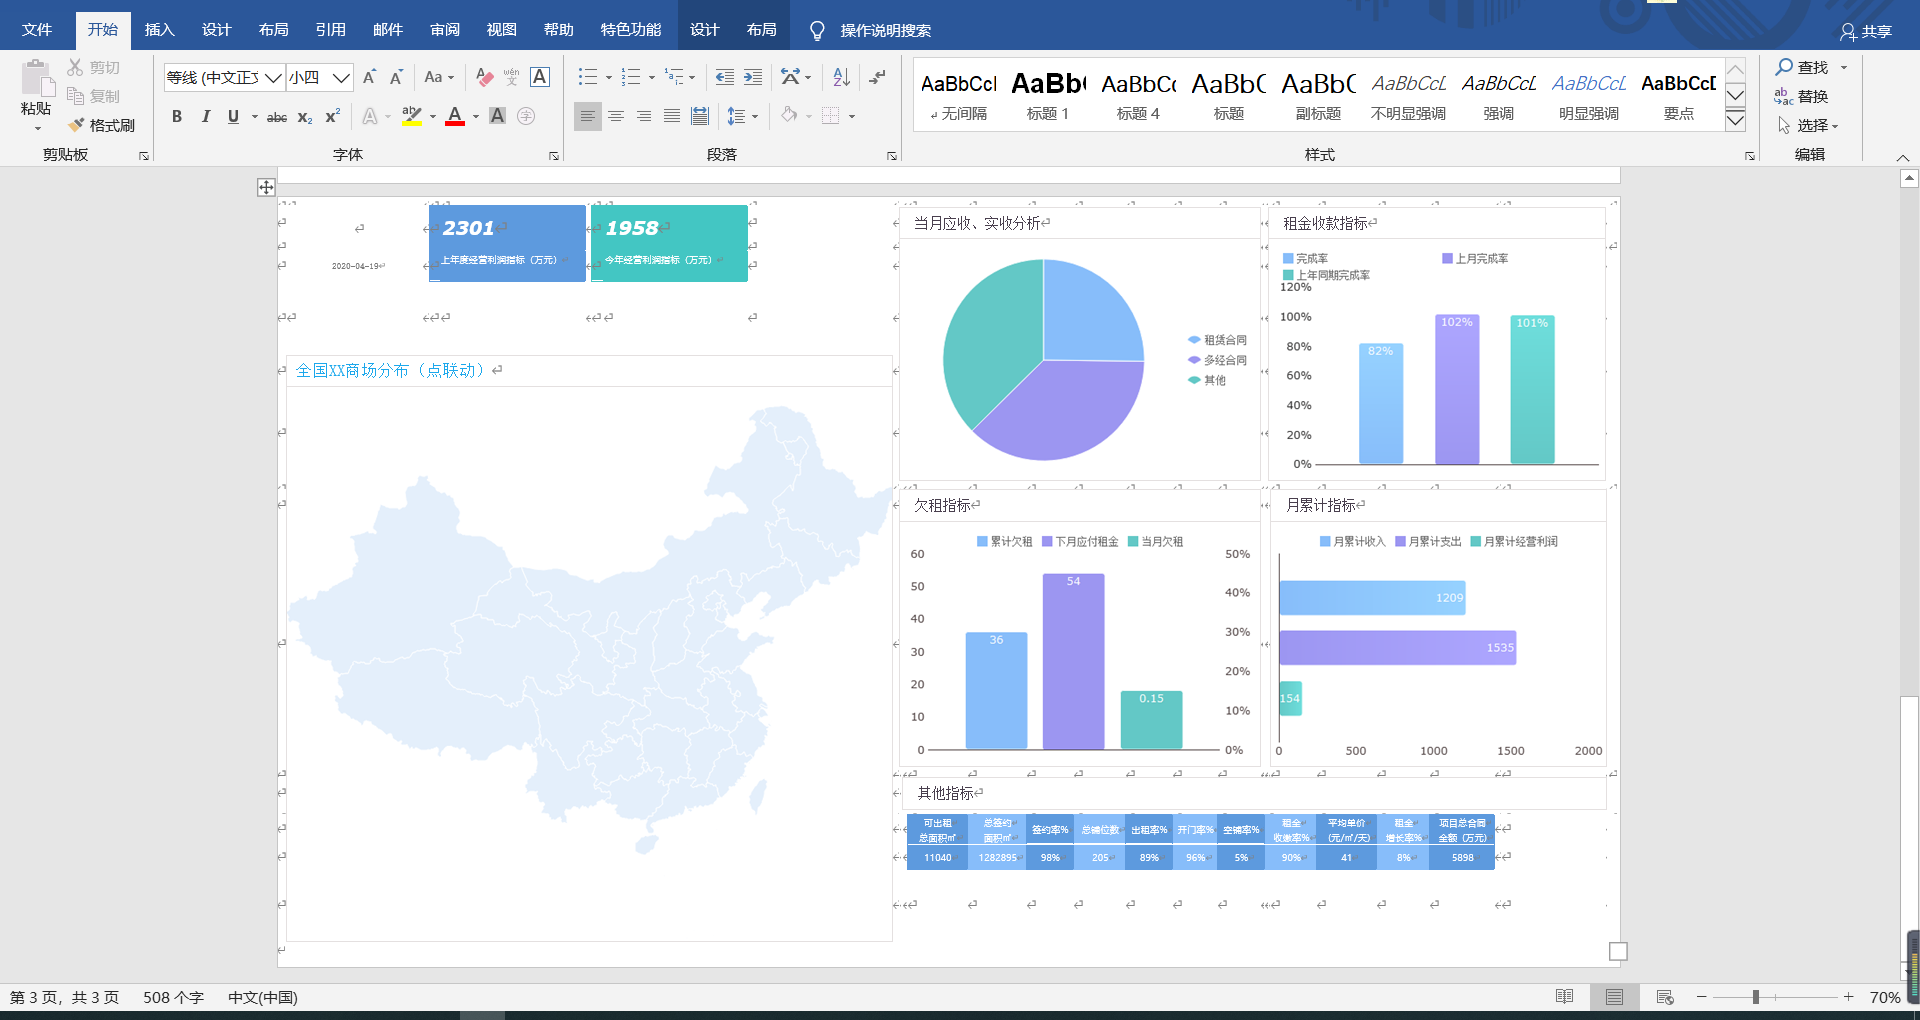This screenshot has width=1920, height=1020.
Task: Click the text highlight color icon
Action: [x=411, y=116]
